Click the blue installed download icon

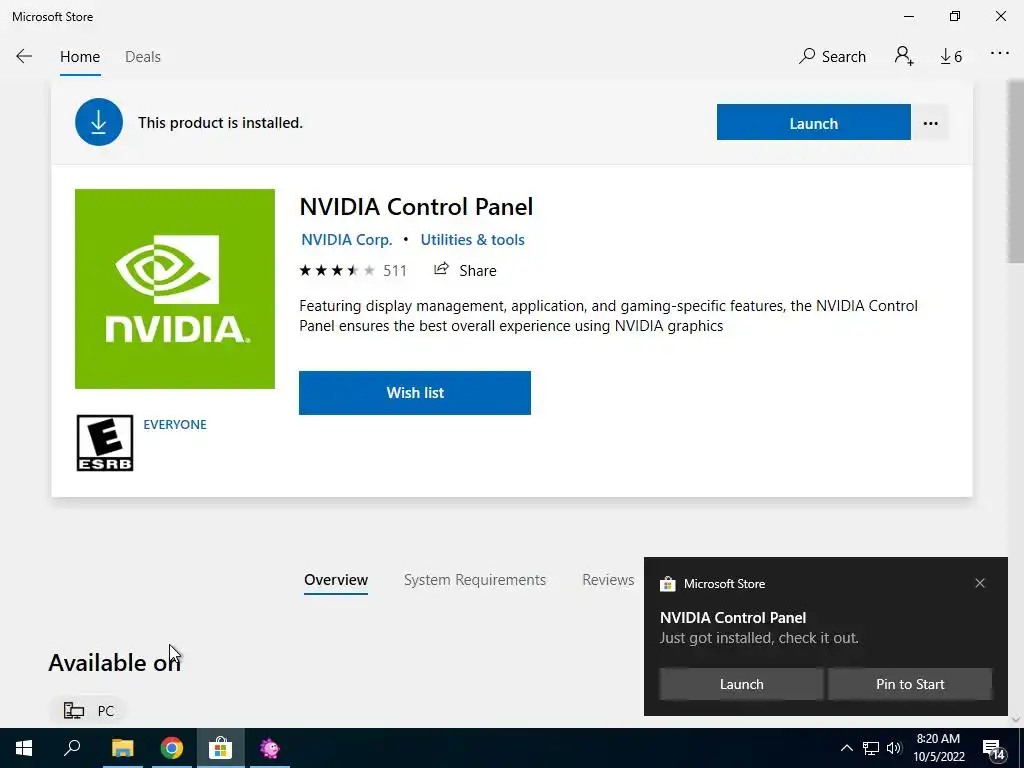(99, 122)
